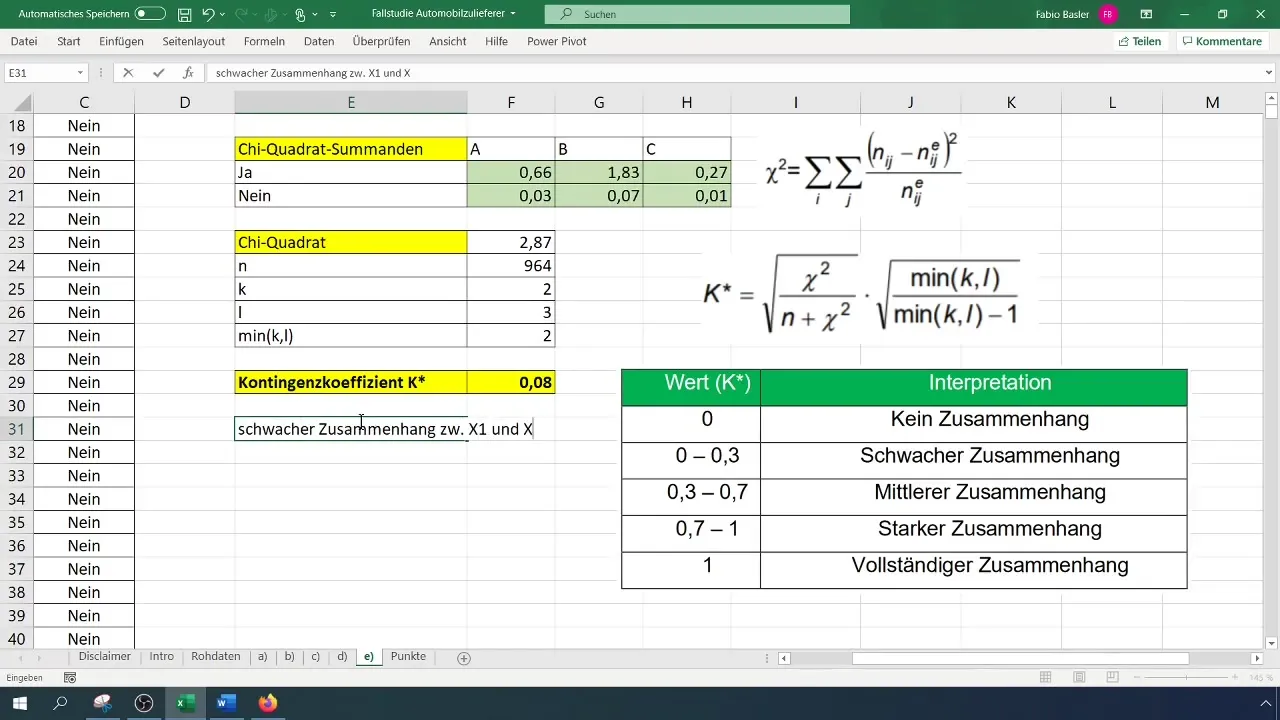This screenshot has height=720, width=1280.
Task: Open the Datei menu
Action: click(24, 41)
